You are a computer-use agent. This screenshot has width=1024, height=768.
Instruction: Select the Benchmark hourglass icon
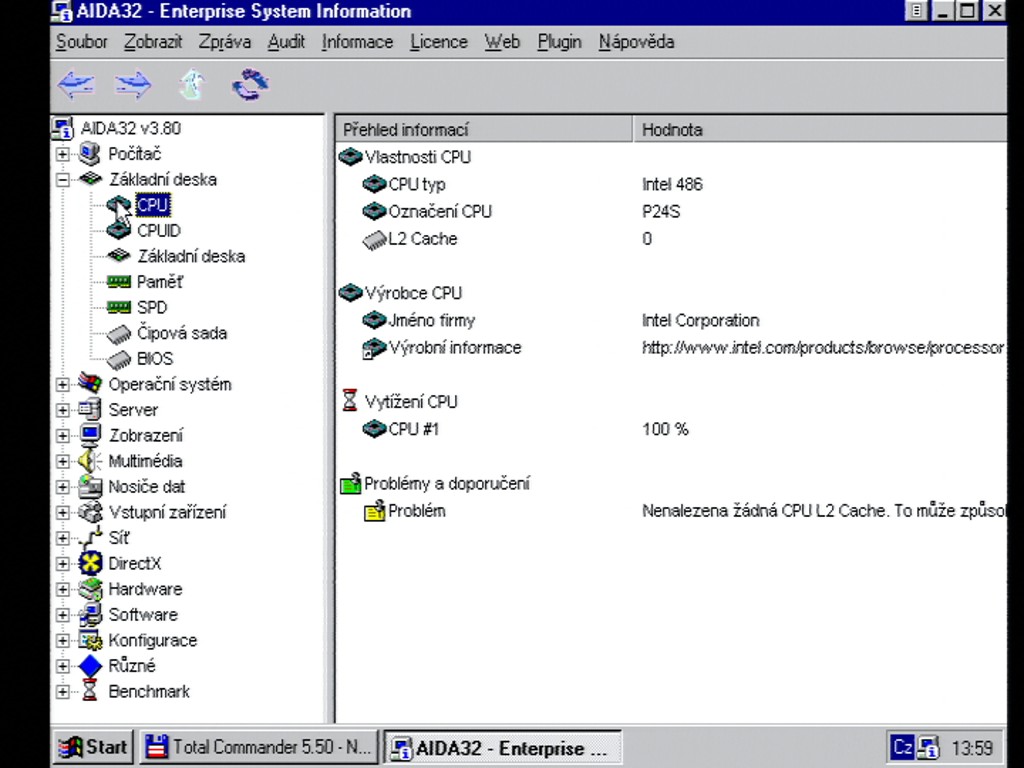point(90,691)
